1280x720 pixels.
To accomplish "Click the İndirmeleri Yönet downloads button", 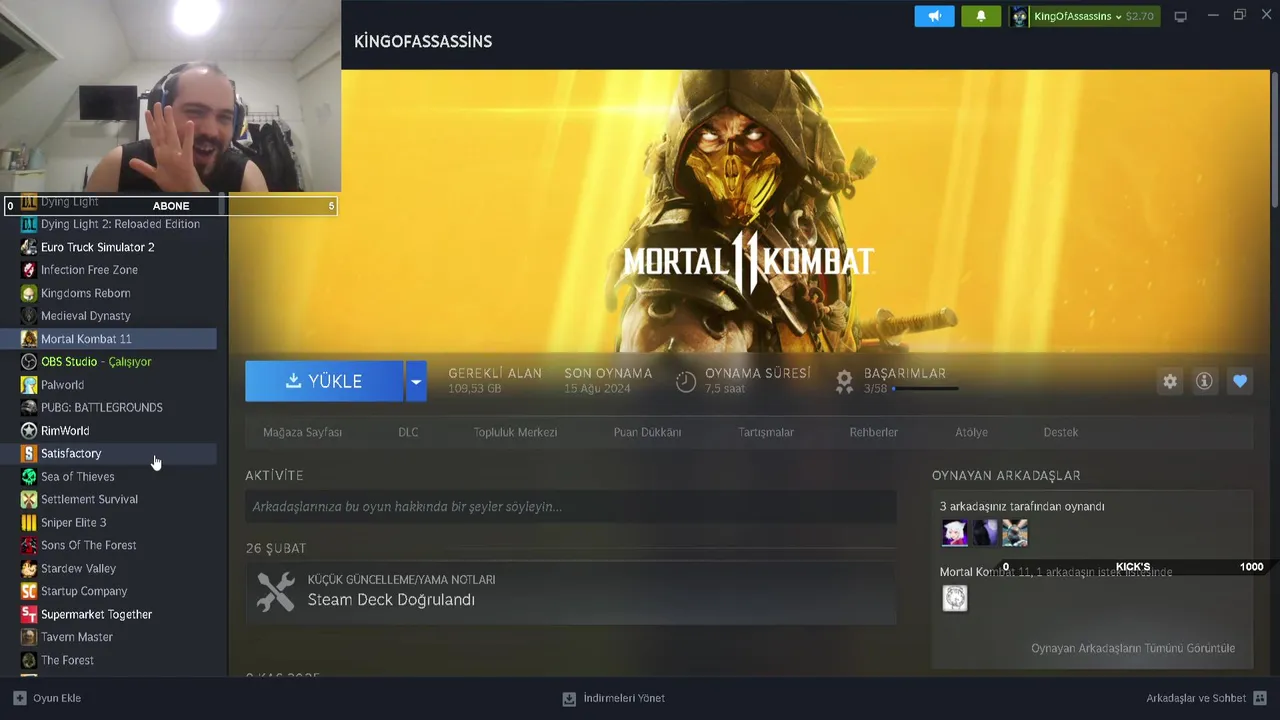I will pyautogui.click(x=613, y=698).
